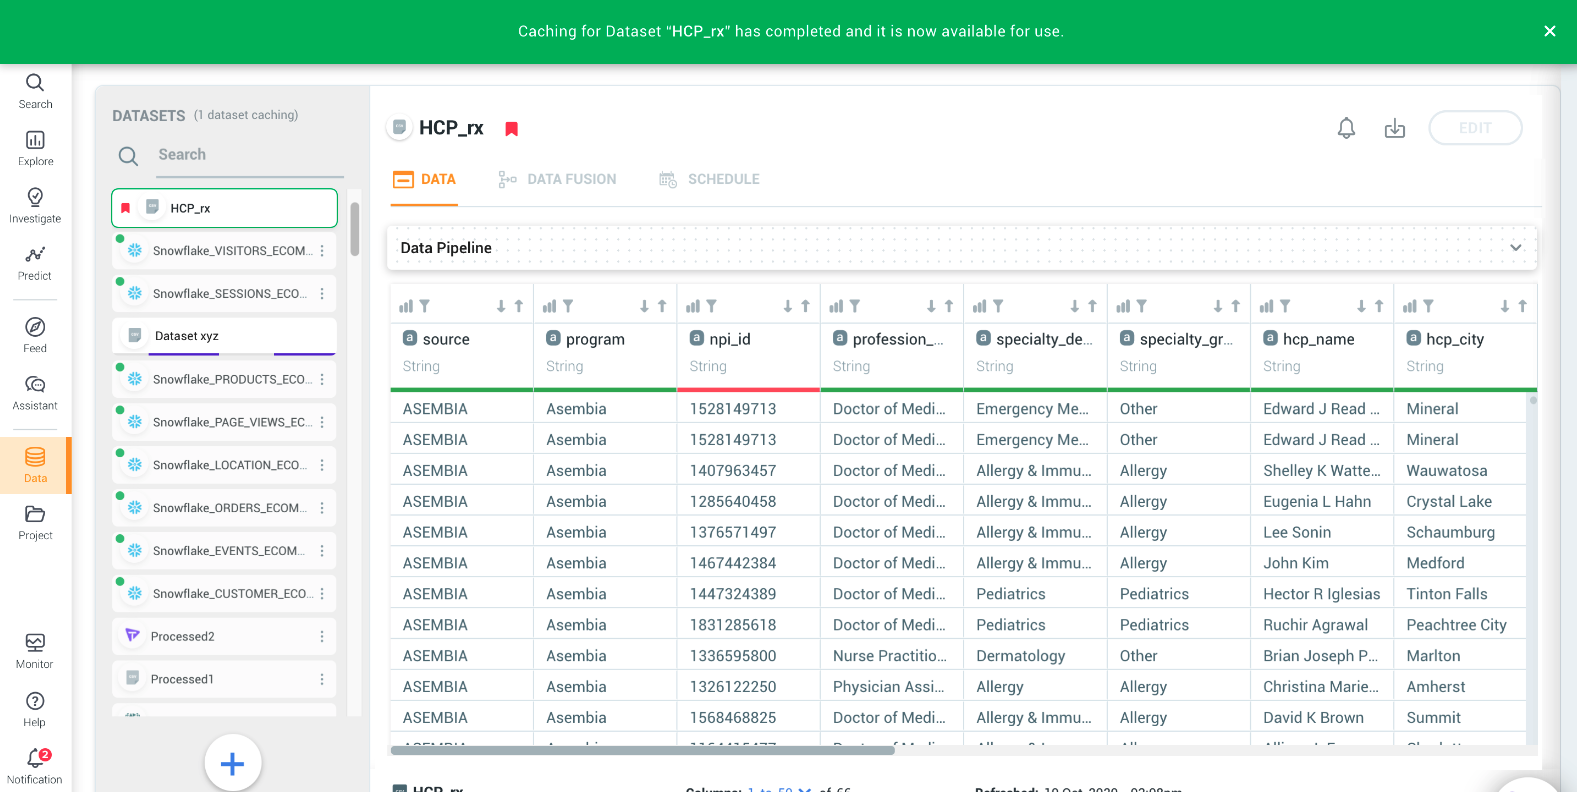The width and height of the screenshot is (1577, 792).
Task: Open options menu for Snowflake_SESSIONS_ECO
Action: tap(322, 294)
